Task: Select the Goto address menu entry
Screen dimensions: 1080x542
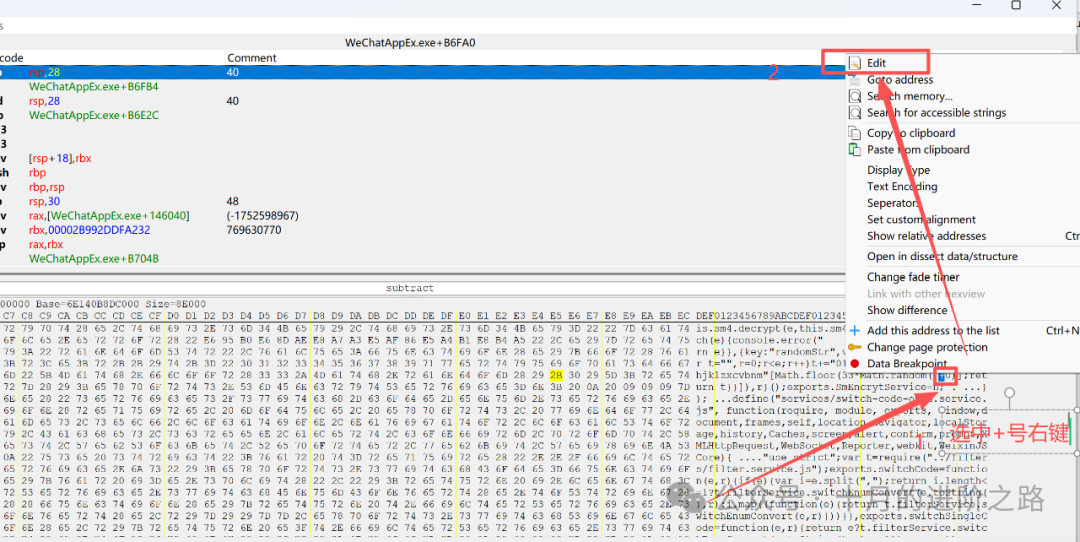Action: tap(900, 80)
